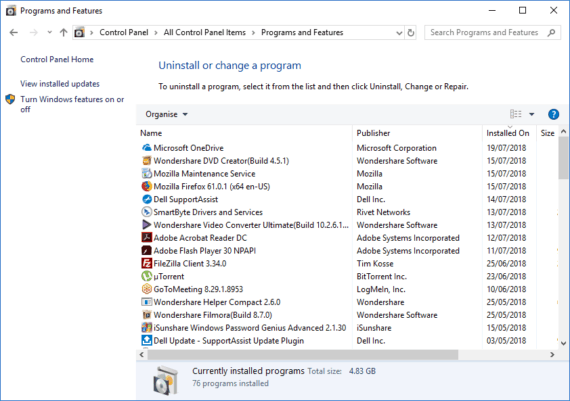This screenshot has height=401, width=570.
Task: Open the view options dropdown arrow
Action: [531, 114]
